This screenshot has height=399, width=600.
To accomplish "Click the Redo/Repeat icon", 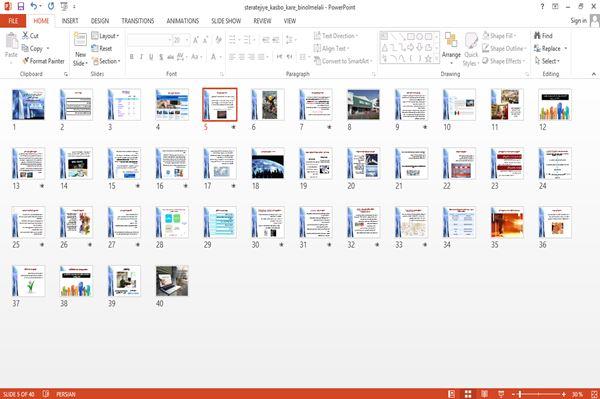I will [51, 7].
